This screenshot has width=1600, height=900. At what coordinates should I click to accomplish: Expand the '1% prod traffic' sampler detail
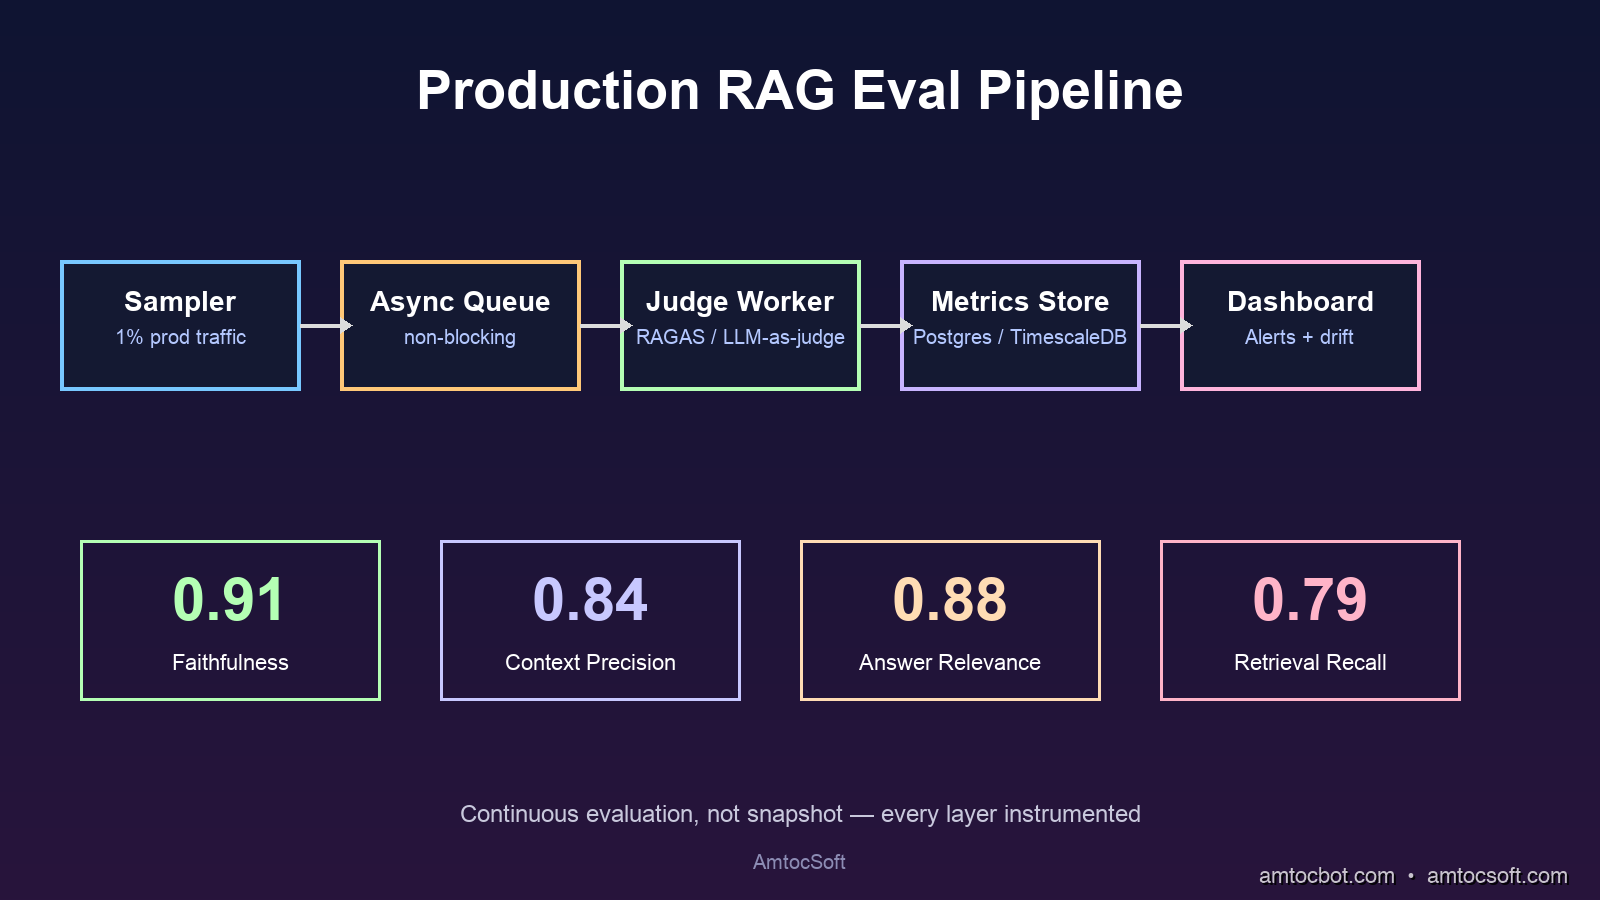tap(180, 337)
